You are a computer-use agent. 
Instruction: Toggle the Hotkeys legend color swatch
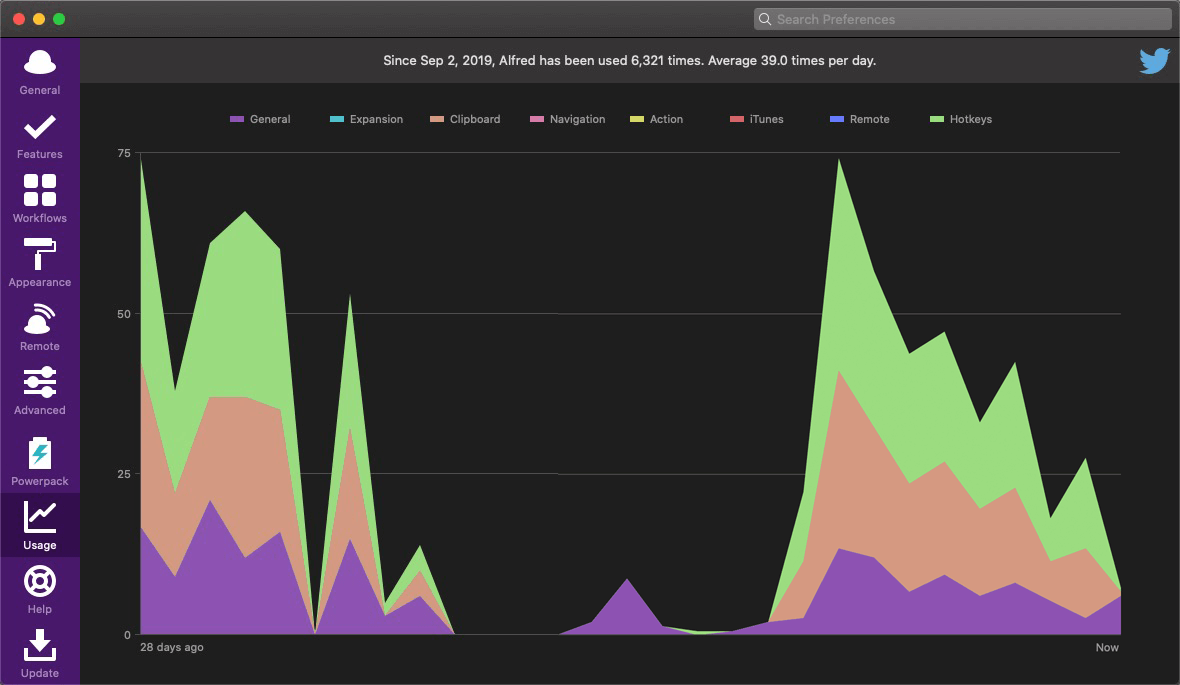coord(937,119)
